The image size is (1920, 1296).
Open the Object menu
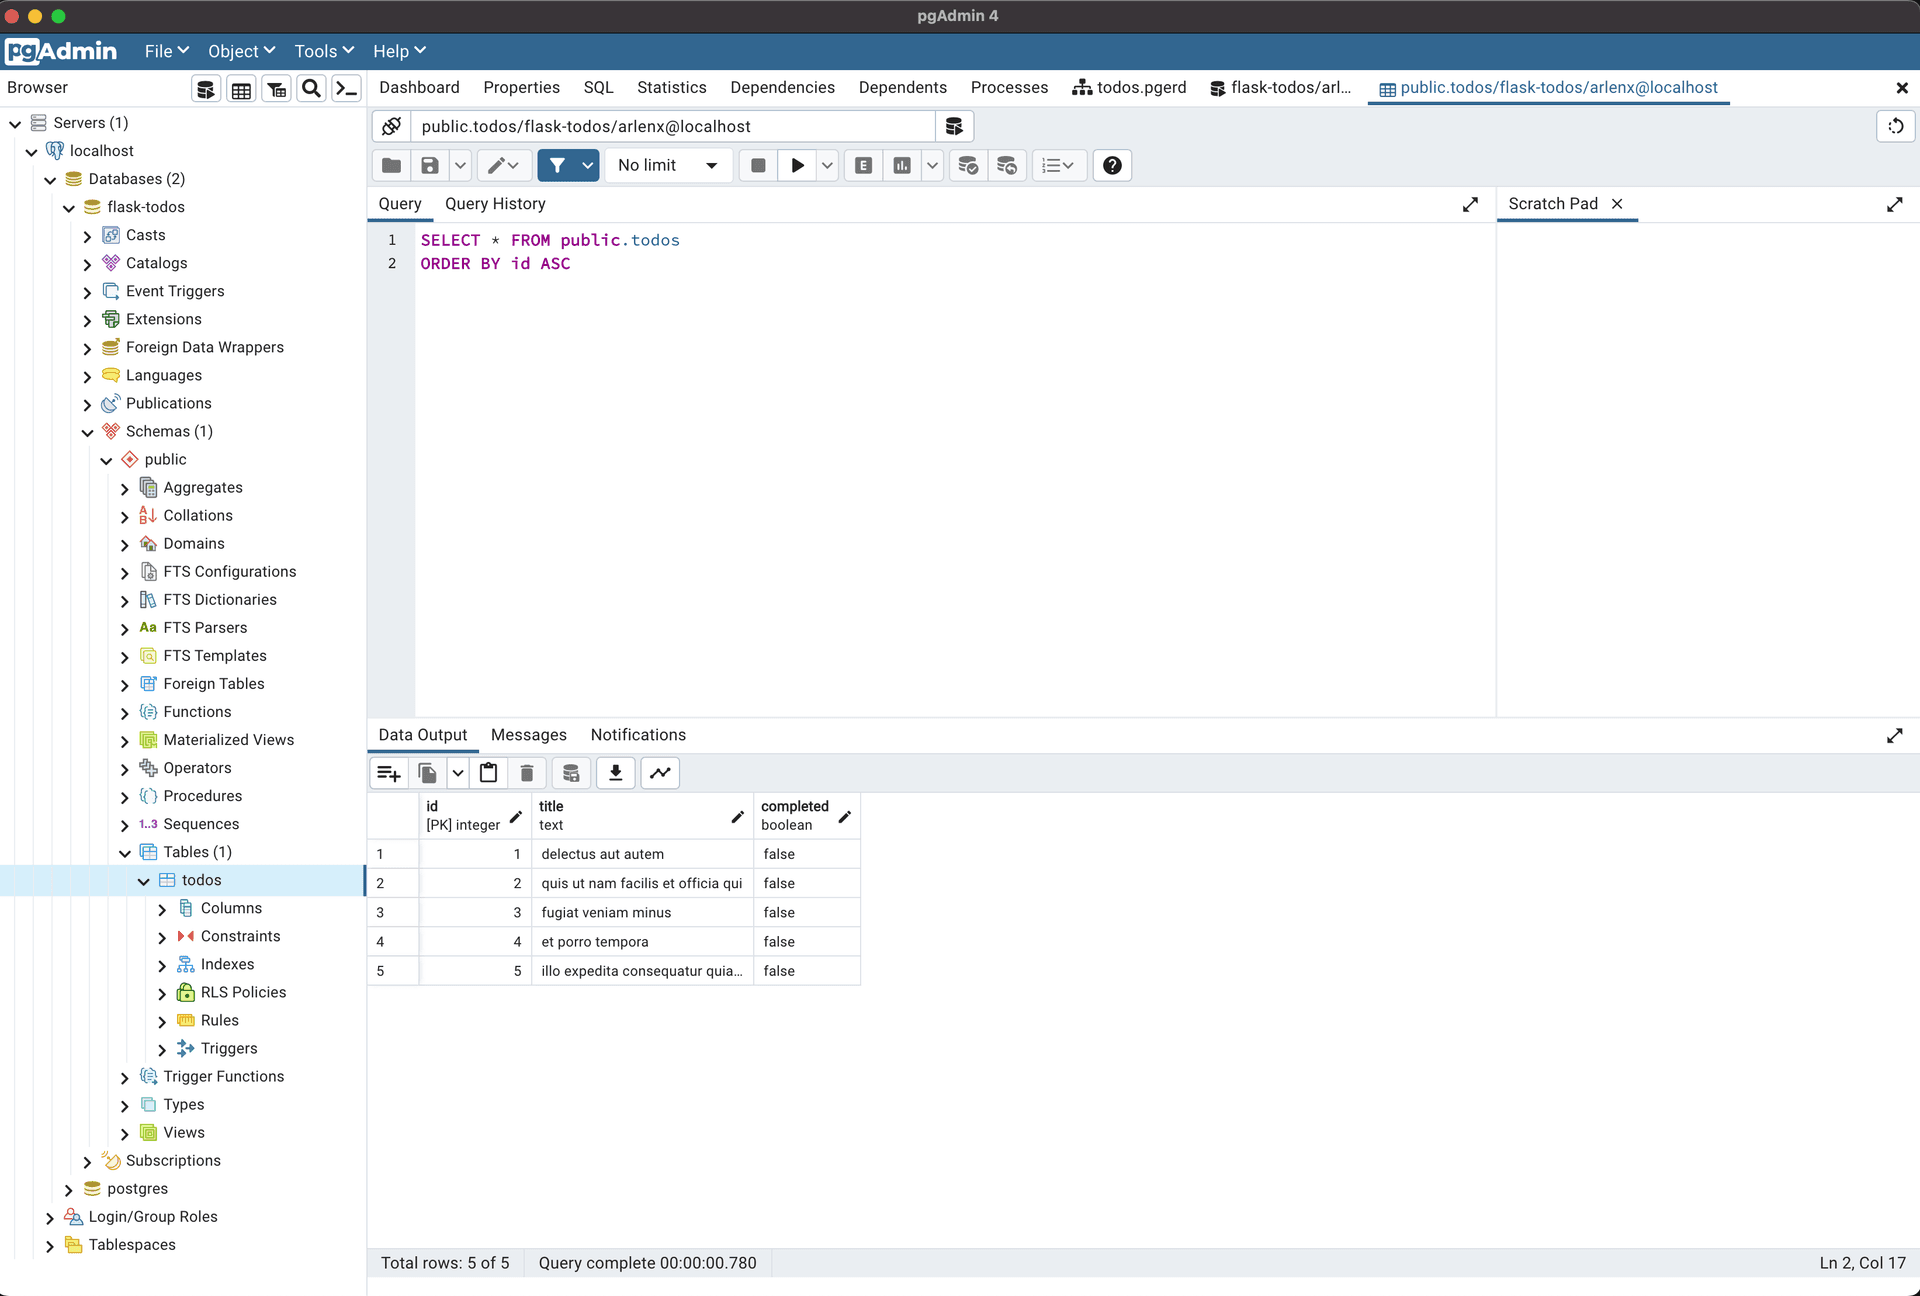(x=241, y=51)
